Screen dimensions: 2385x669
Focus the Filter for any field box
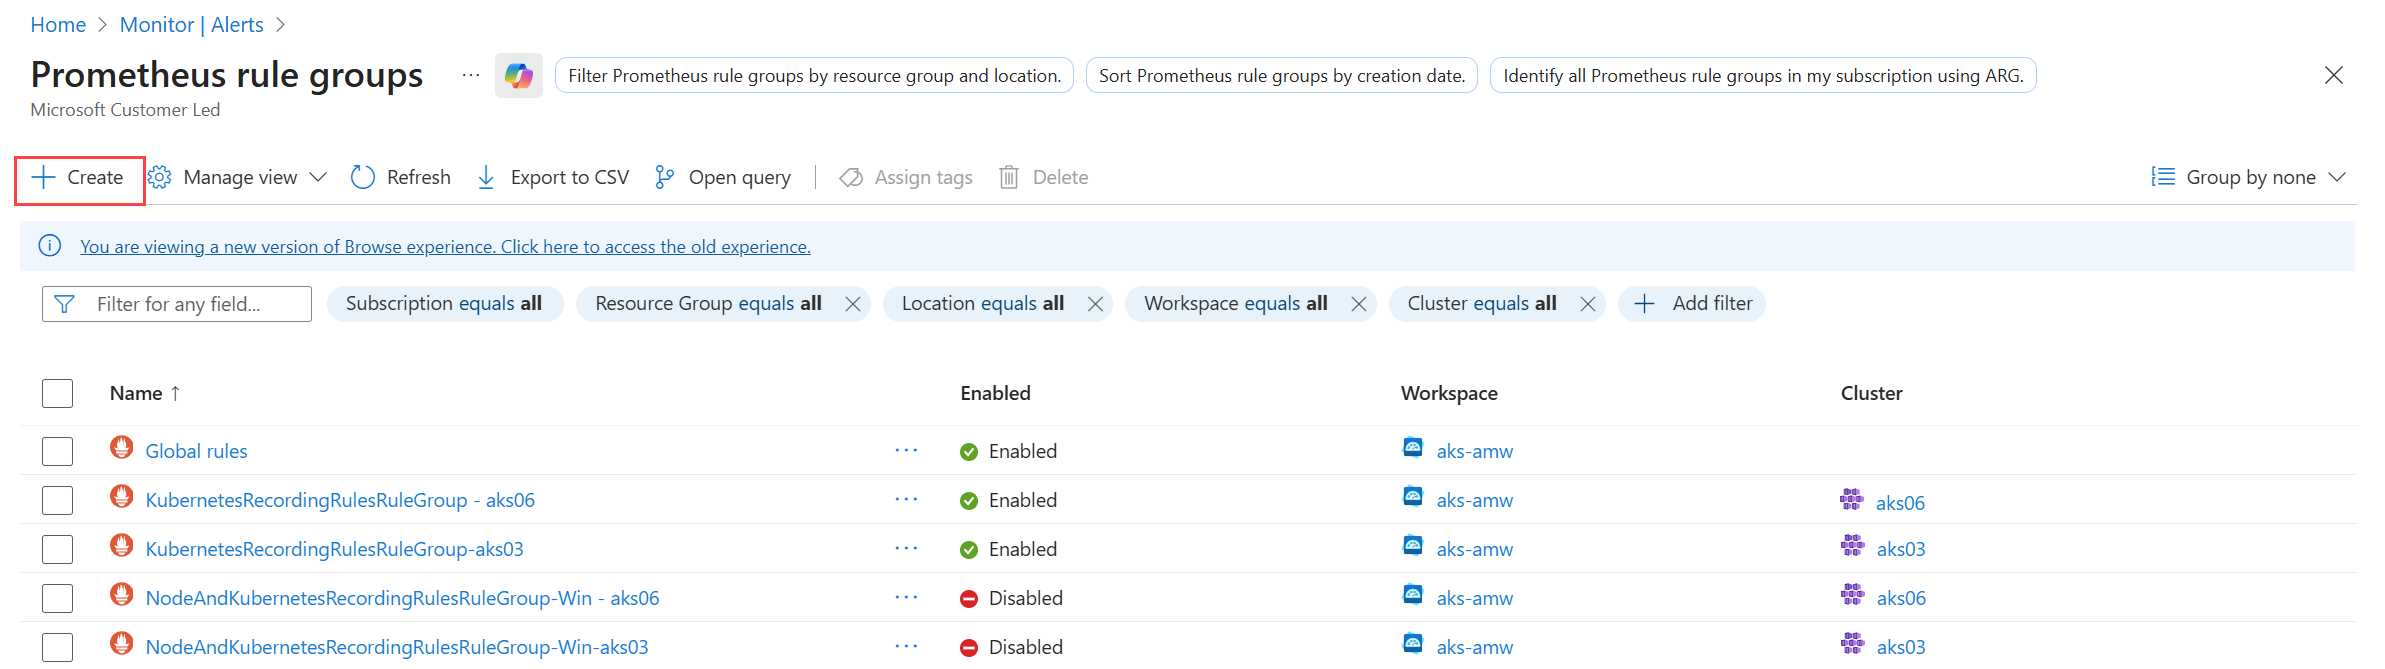[177, 304]
